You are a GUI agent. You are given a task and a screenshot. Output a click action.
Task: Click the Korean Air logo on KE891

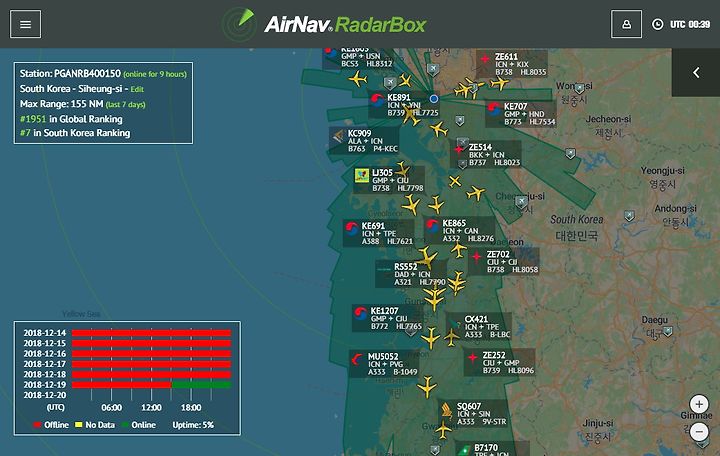(x=377, y=100)
